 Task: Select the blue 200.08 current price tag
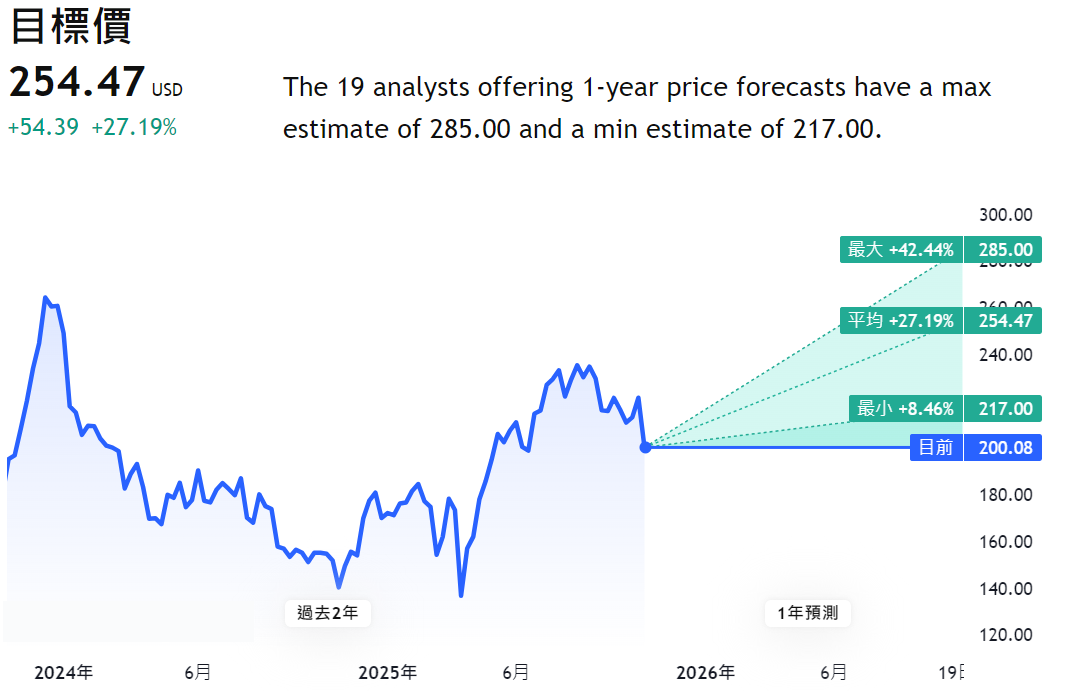pos(1004,448)
